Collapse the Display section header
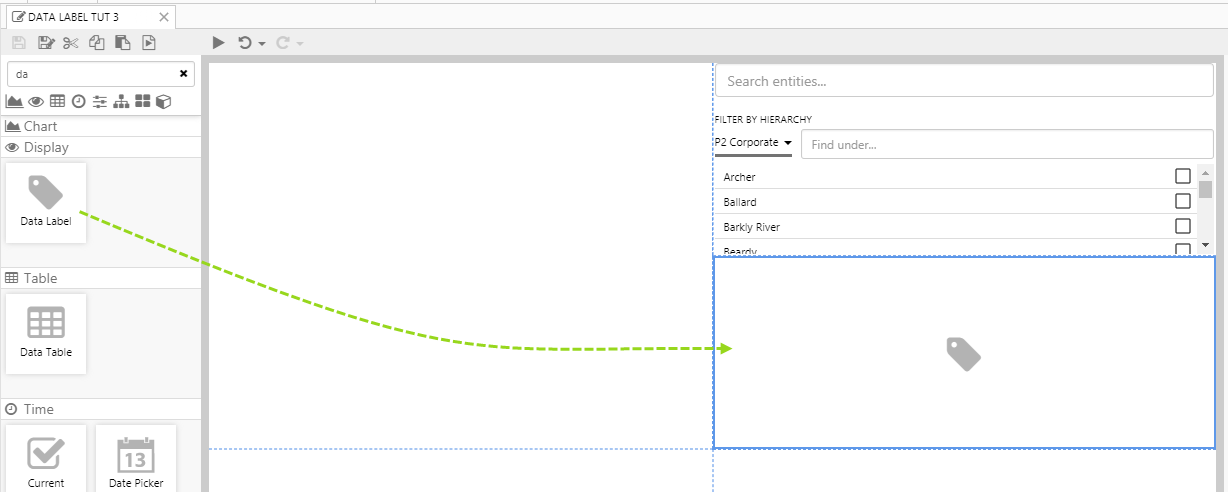Screen dimensions: 1228x492 [100, 147]
